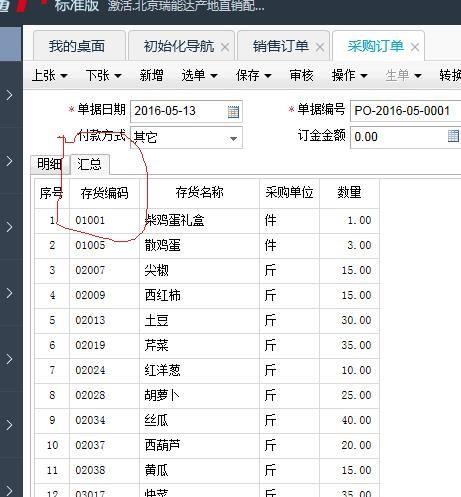Click inventory code 02009
The width and height of the screenshot is (461, 497).
point(90,295)
